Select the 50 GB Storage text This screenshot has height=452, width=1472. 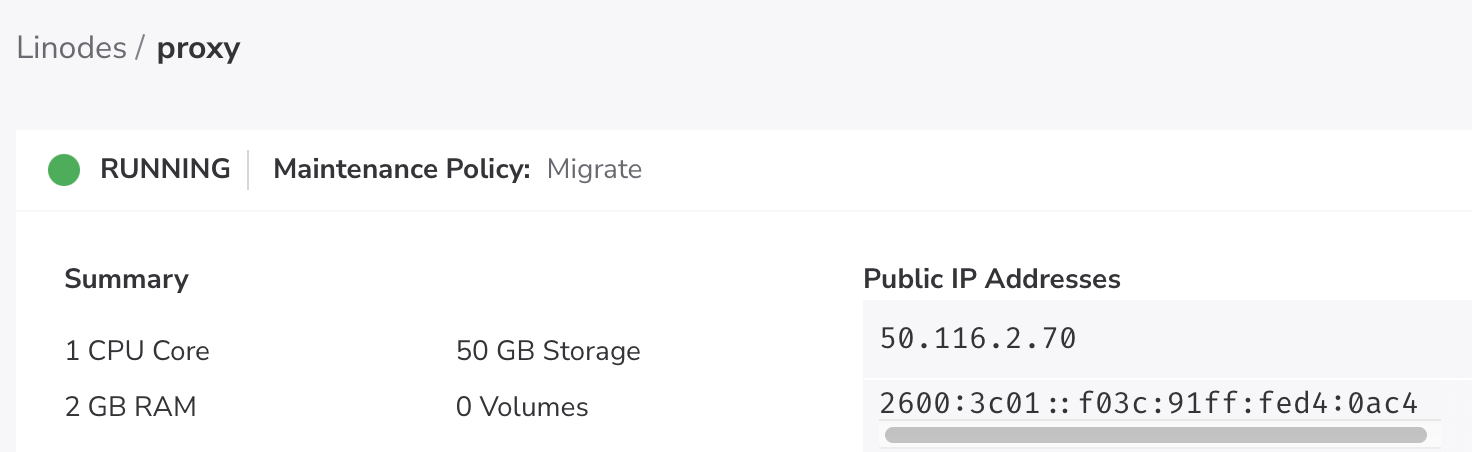548,351
